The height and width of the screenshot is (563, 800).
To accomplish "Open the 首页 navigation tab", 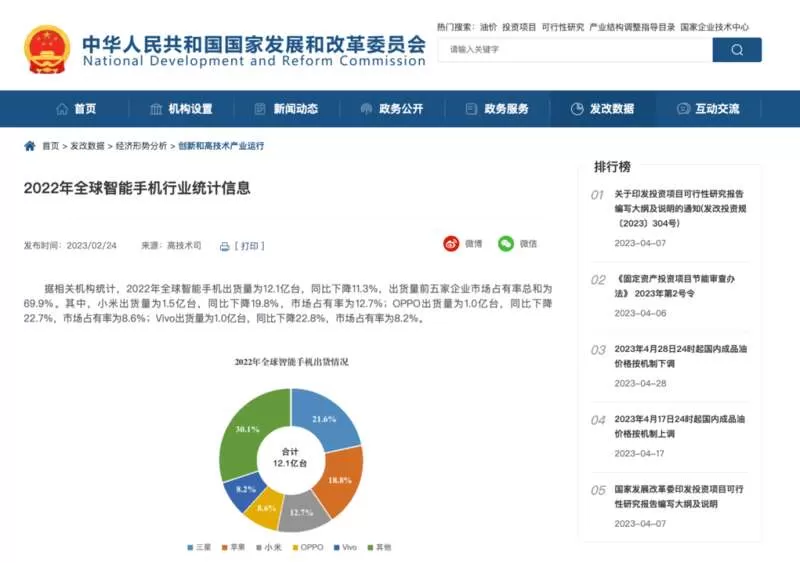I will click(x=76, y=109).
